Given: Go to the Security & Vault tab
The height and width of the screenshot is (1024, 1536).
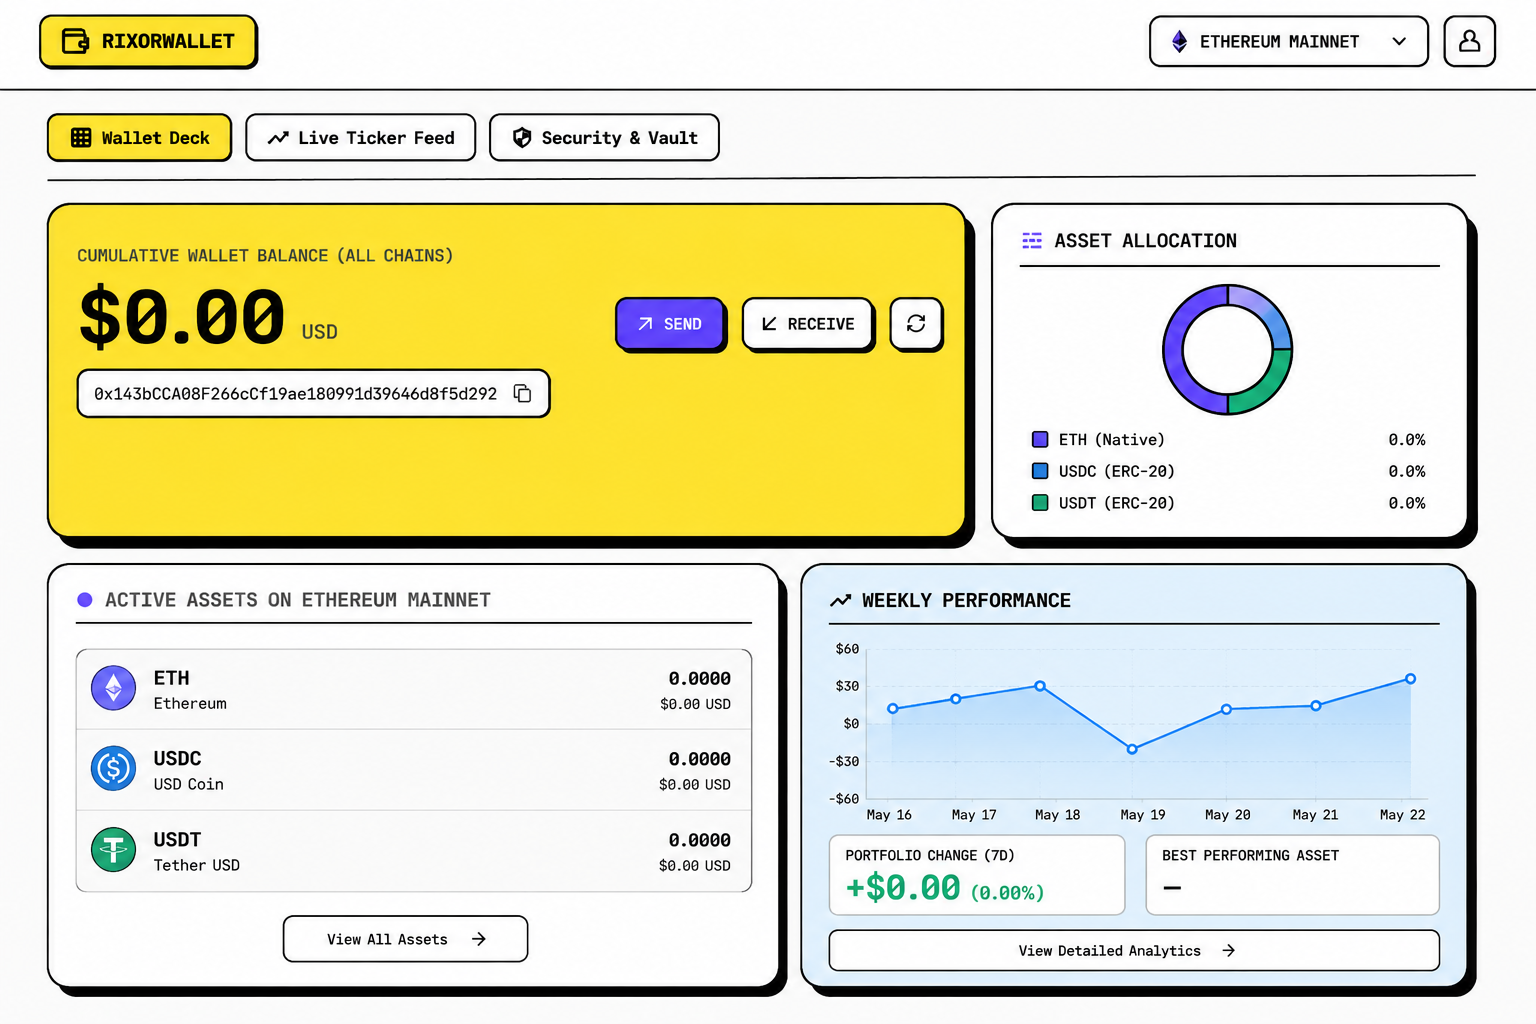Looking at the screenshot, I should tap(604, 137).
